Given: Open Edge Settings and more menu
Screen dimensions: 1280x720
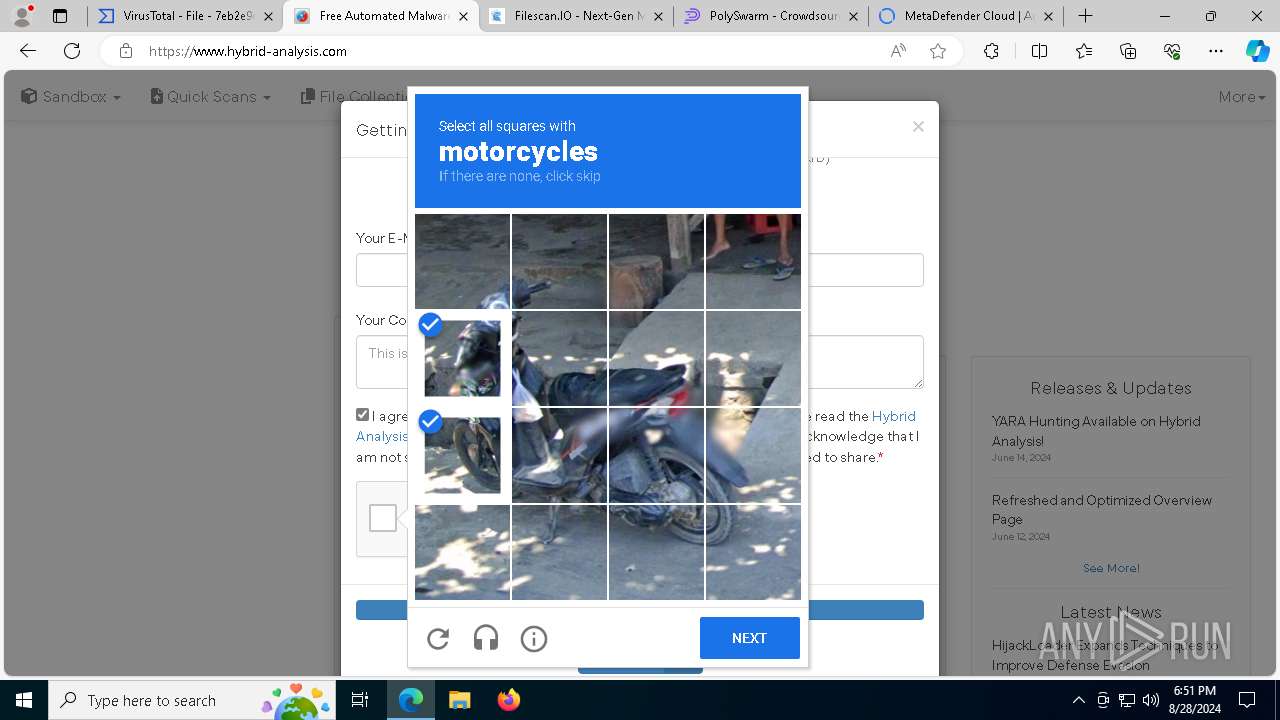Looking at the screenshot, I should point(1216,51).
